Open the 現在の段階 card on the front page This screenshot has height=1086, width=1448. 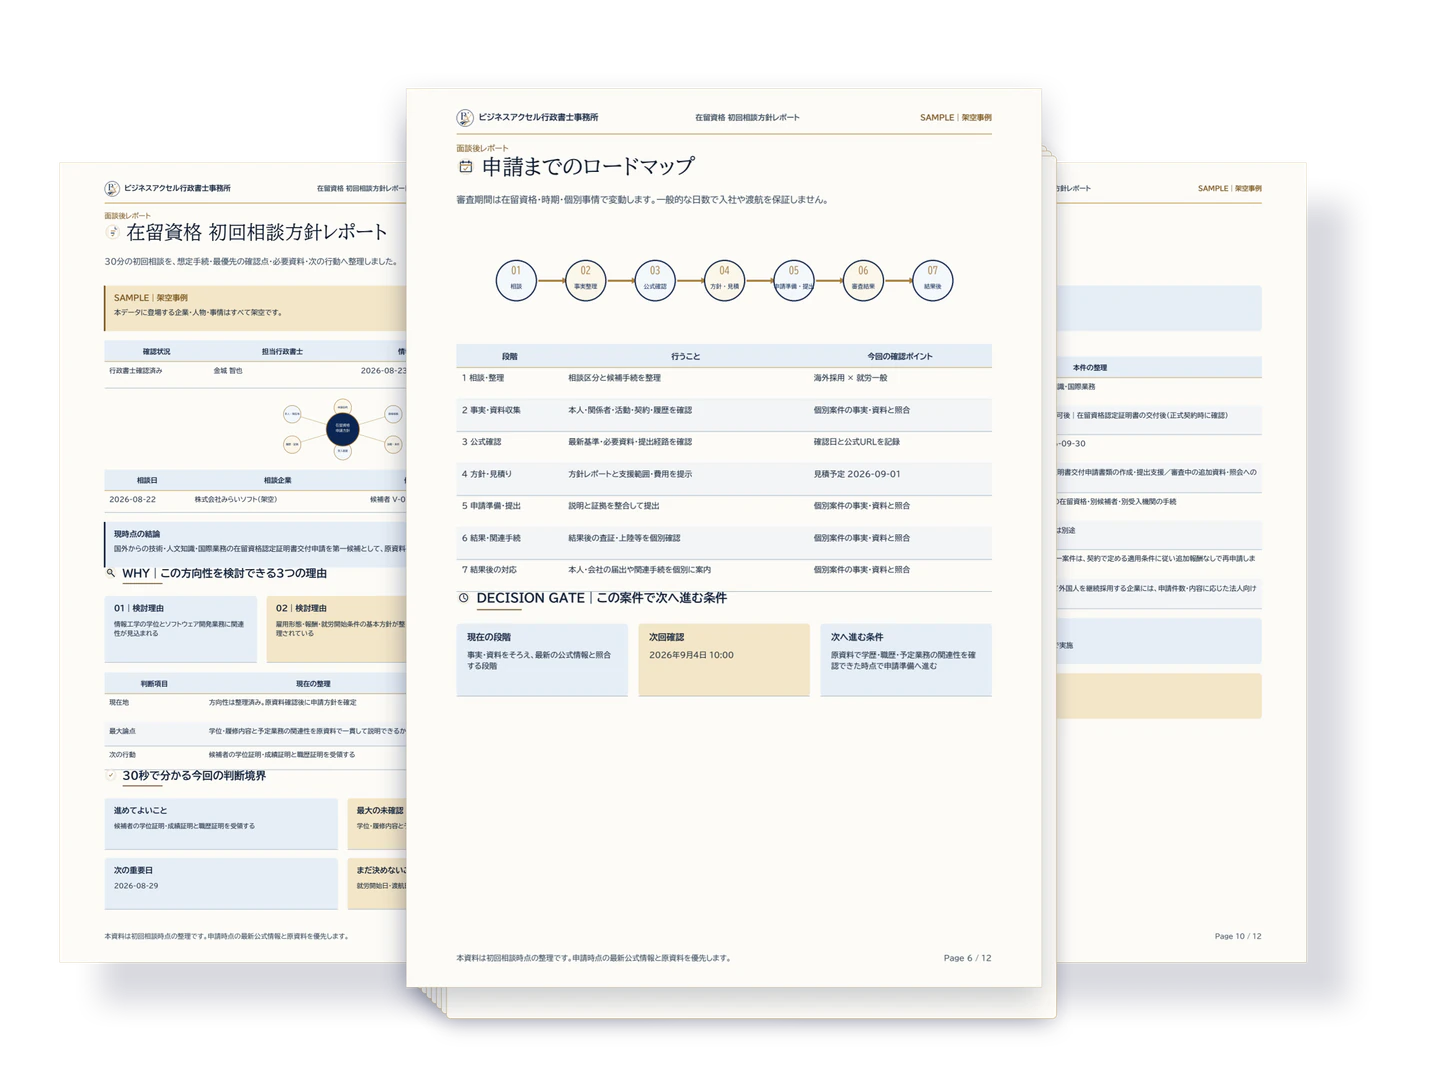click(x=542, y=660)
